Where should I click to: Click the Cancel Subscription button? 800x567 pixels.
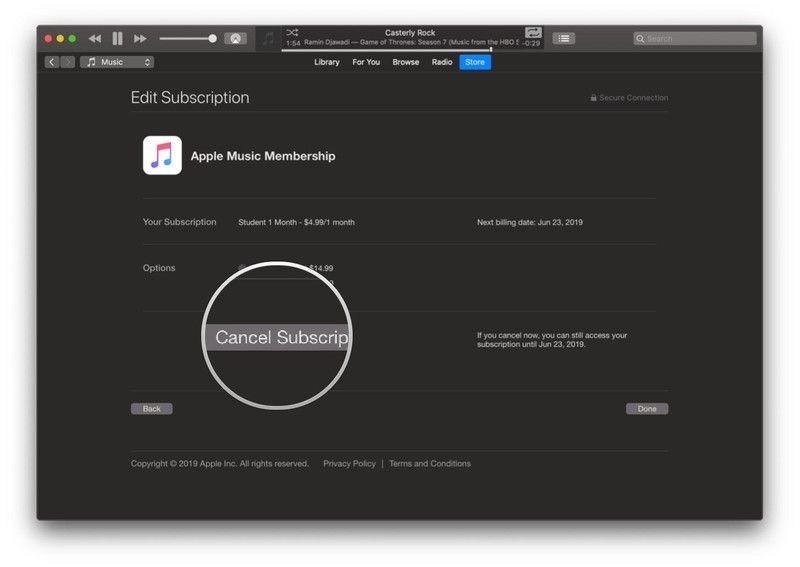278,337
